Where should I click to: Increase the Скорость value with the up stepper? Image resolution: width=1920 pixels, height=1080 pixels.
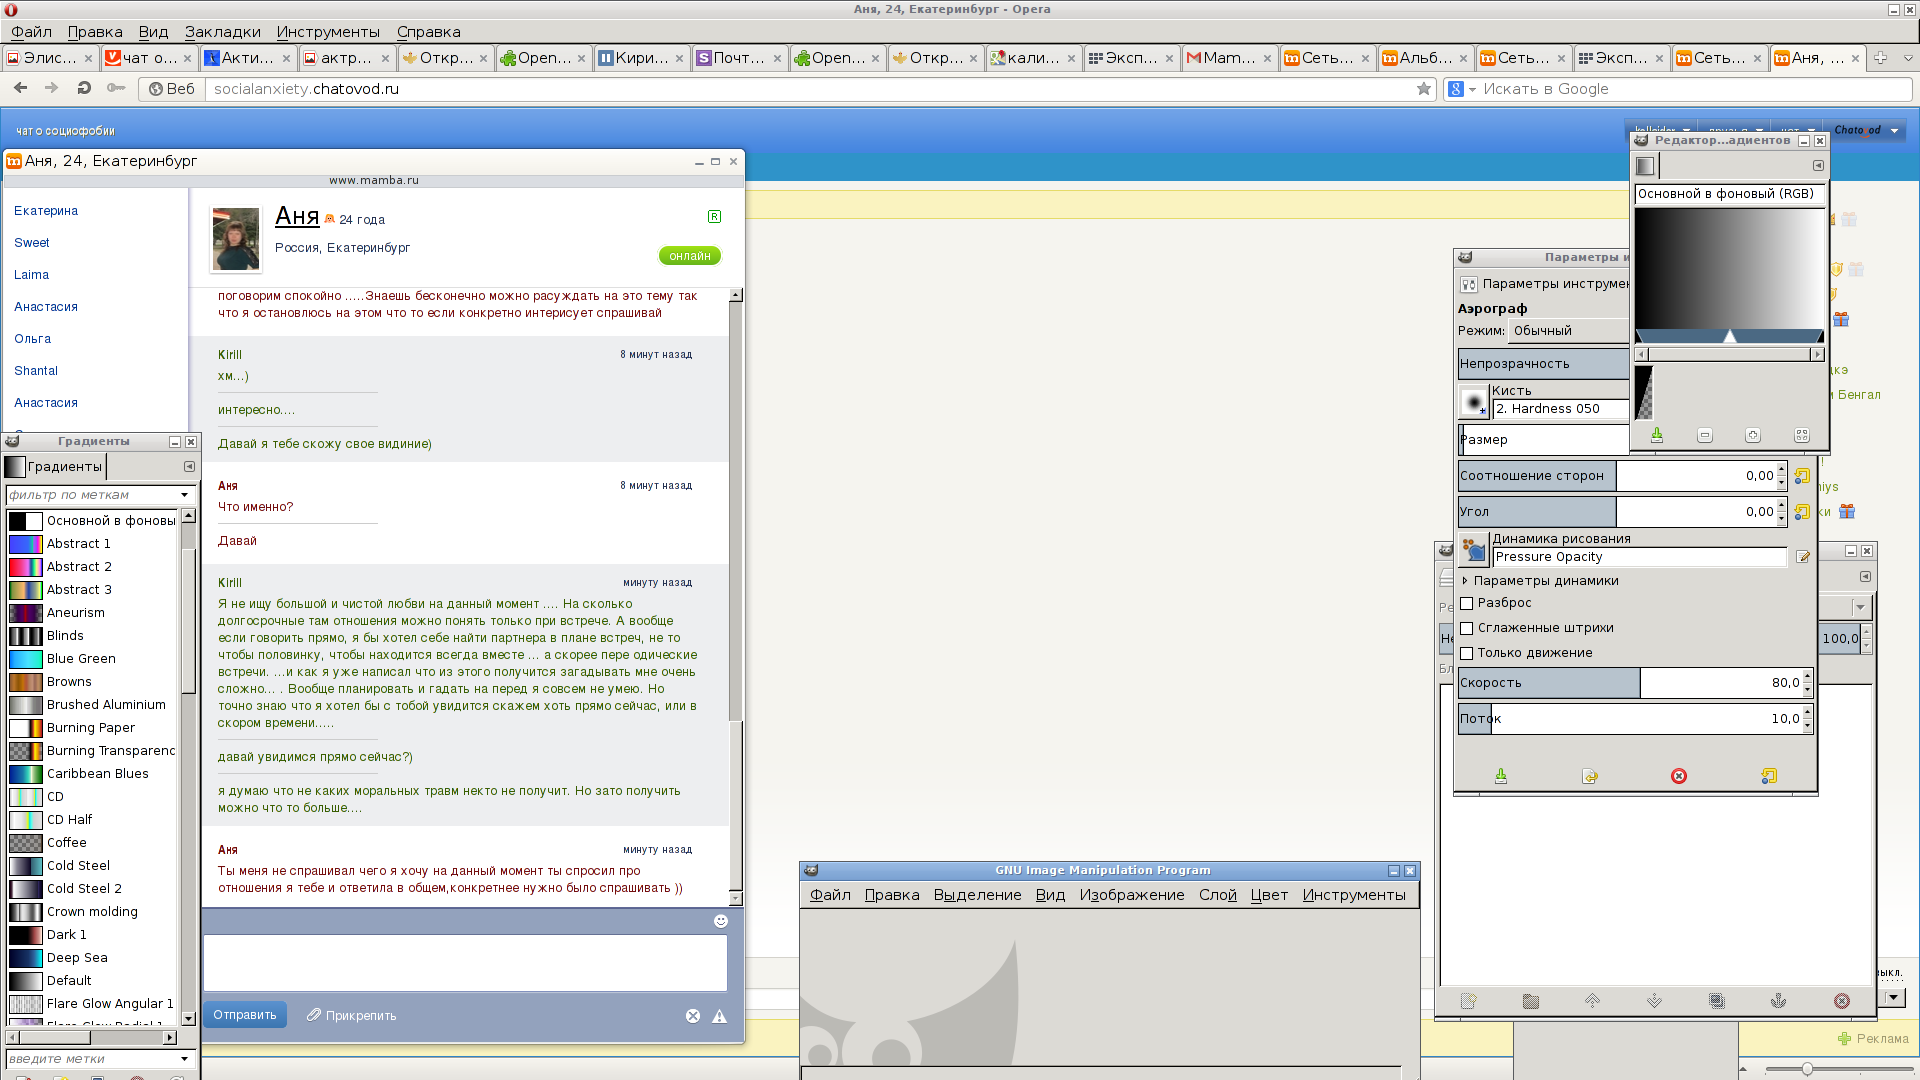(1807, 677)
